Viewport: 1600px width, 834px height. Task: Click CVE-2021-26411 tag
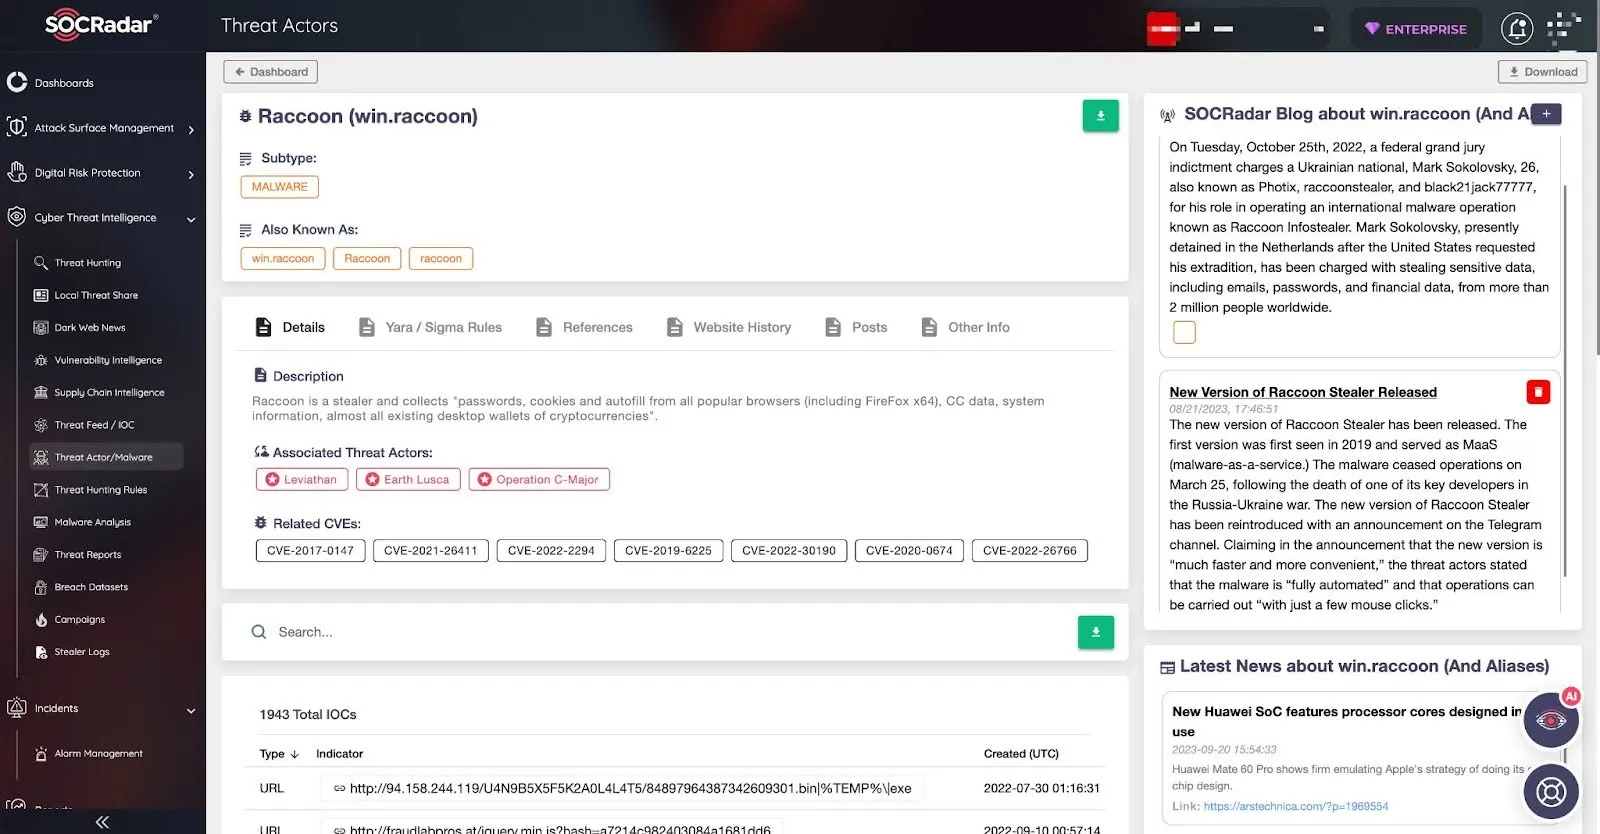point(431,551)
